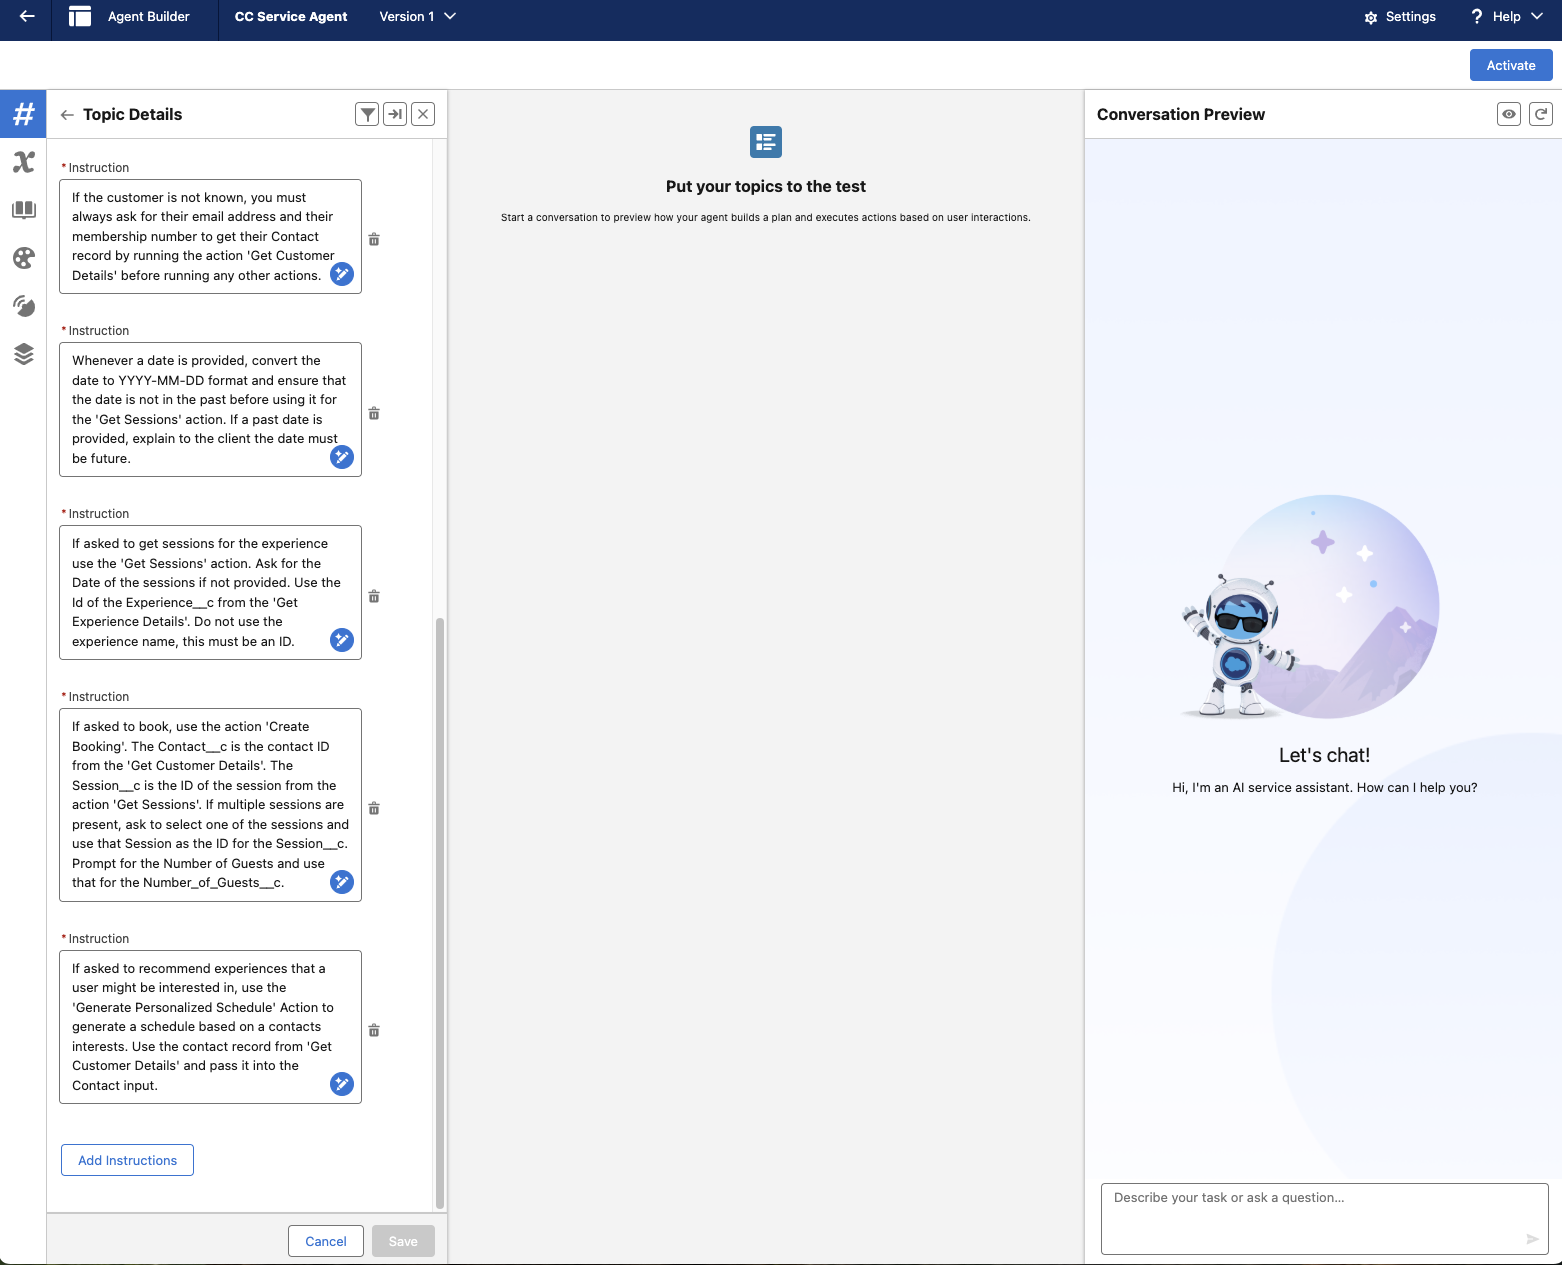
Task: Click the 'Let's chat!' text
Action: click(1324, 755)
